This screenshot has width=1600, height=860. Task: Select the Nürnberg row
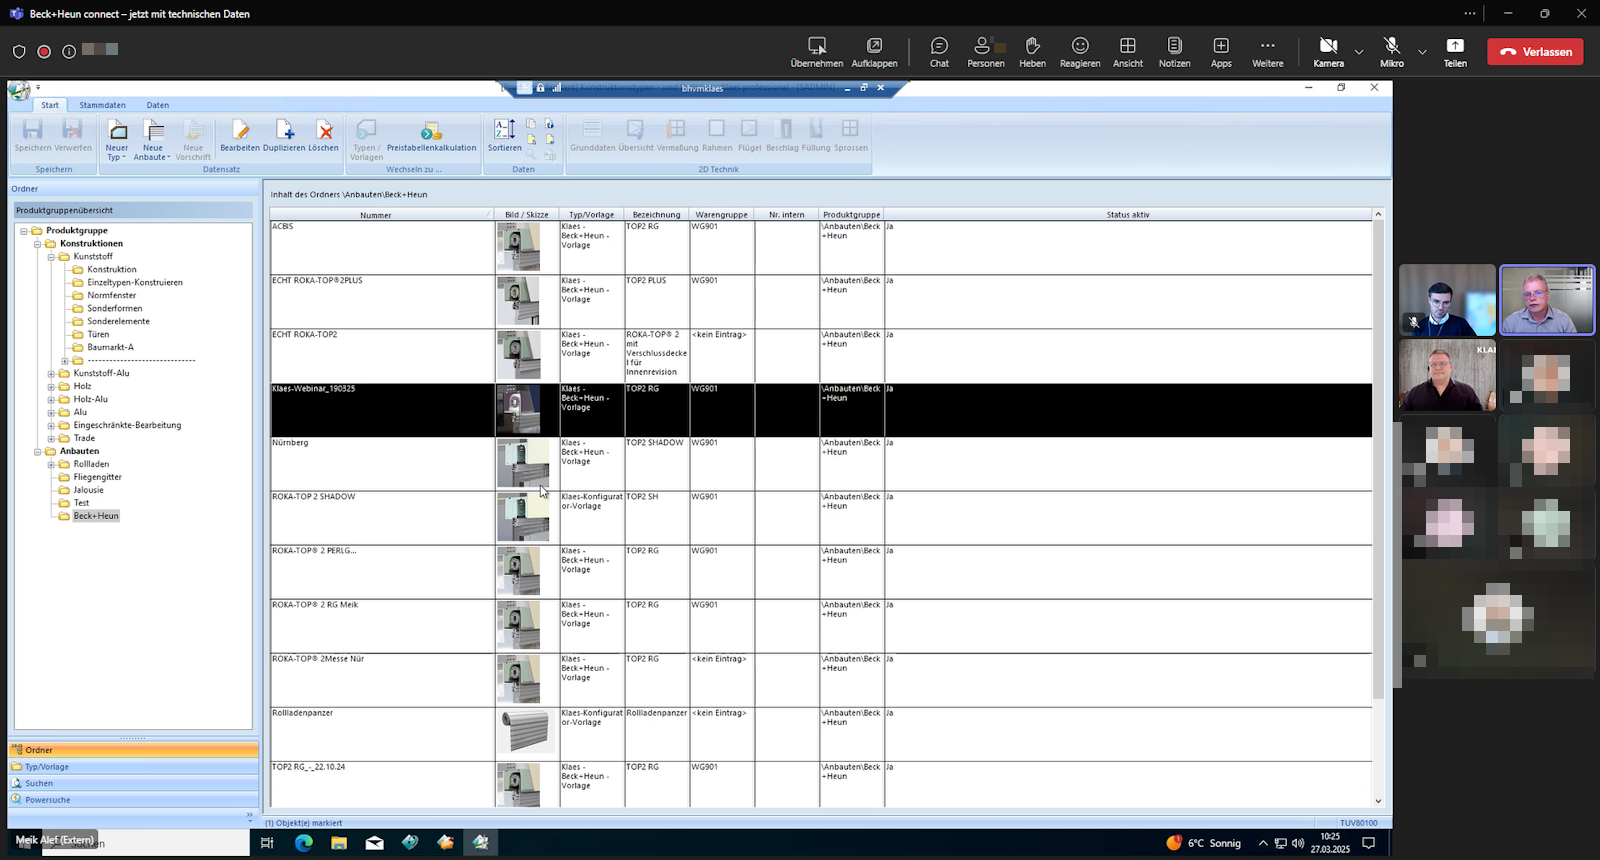820,463
